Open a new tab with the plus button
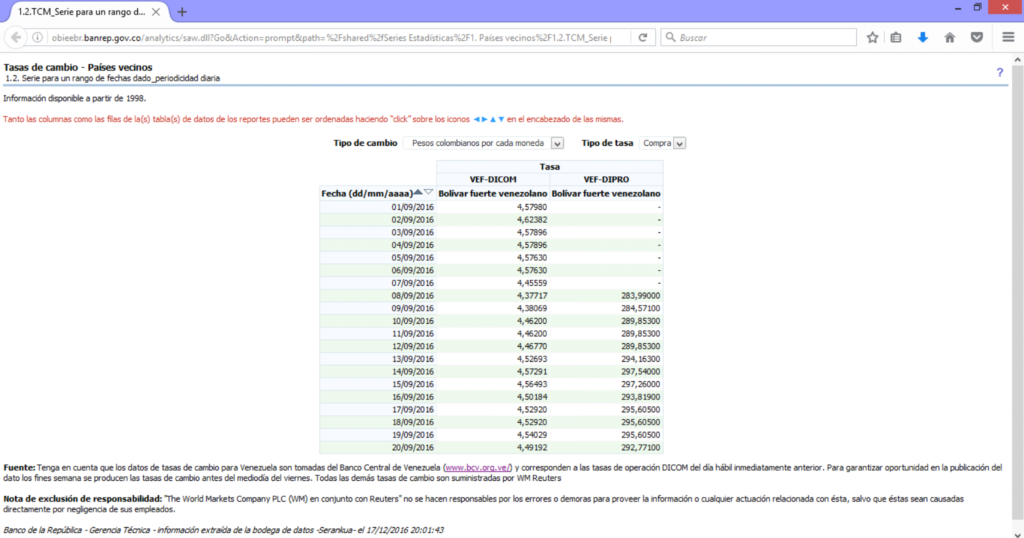Screen dimensions: 1024x538 point(182,11)
